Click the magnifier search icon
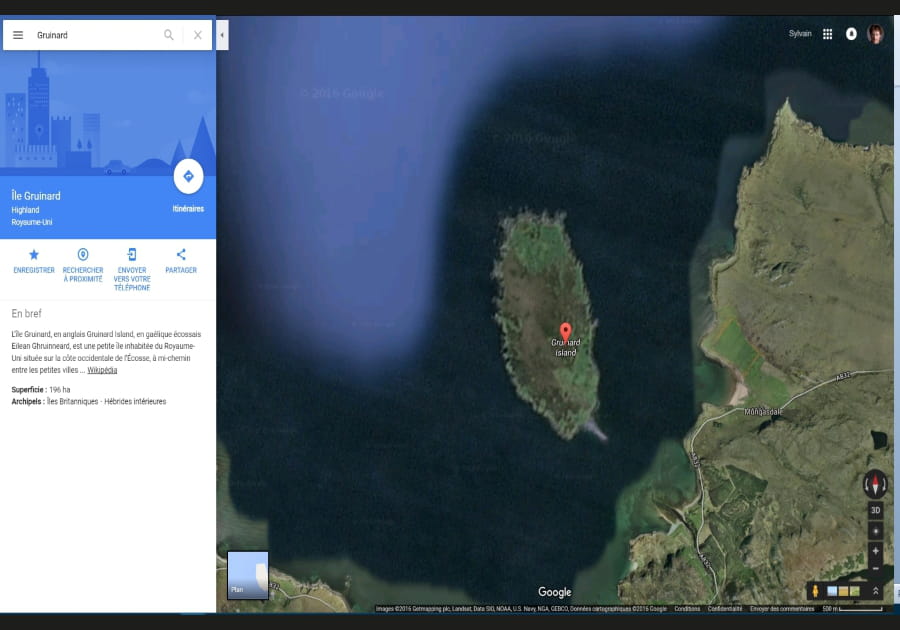This screenshot has height=630, width=900. tap(169, 35)
